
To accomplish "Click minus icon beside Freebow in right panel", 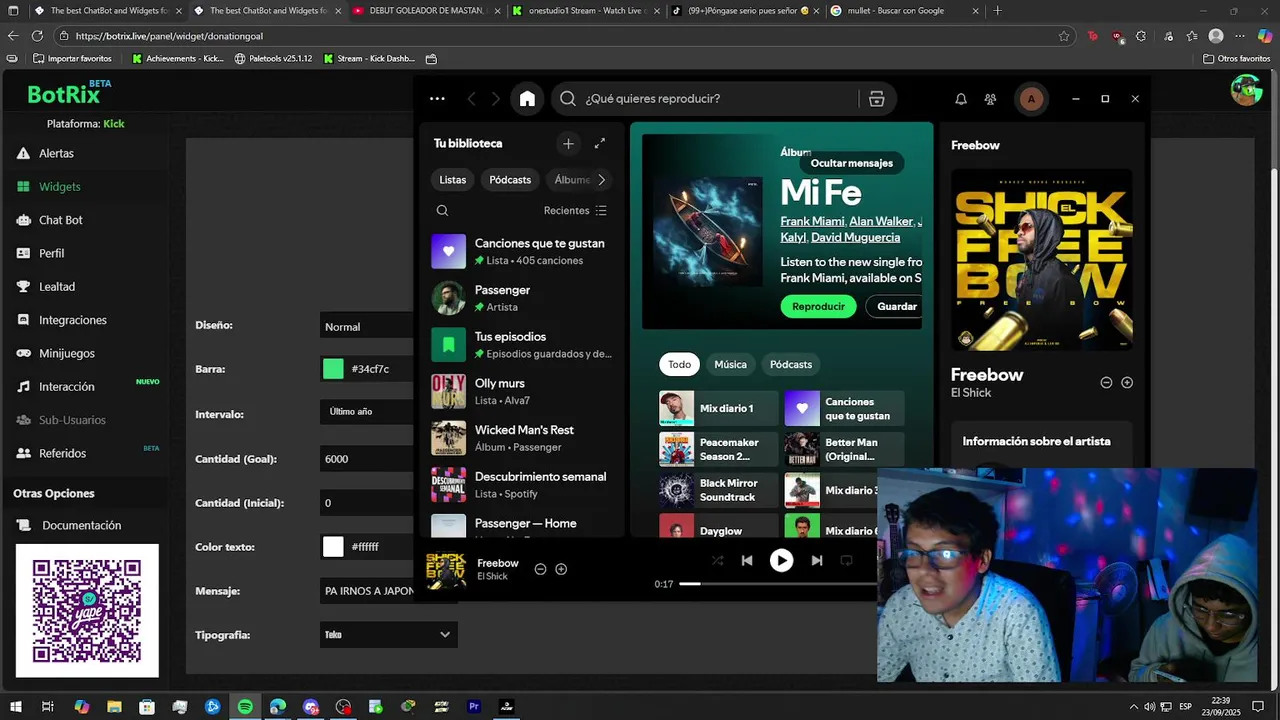I will pyautogui.click(x=1106, y=383).
